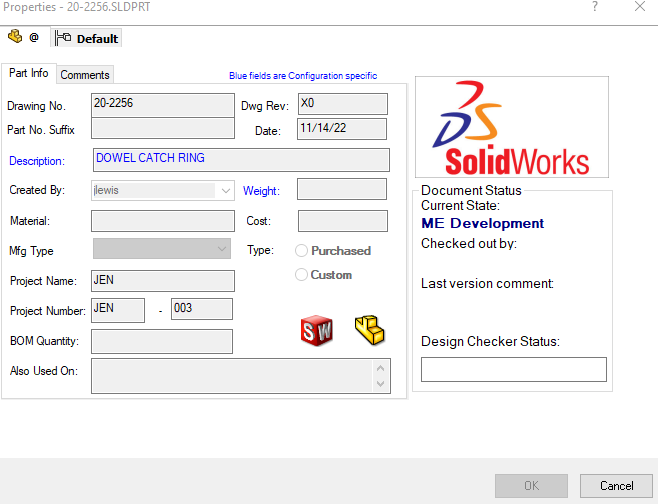The height and width of the screenshot is (504, 658).
Task: Click the blue Weight: label
Action: pos(261,191)
